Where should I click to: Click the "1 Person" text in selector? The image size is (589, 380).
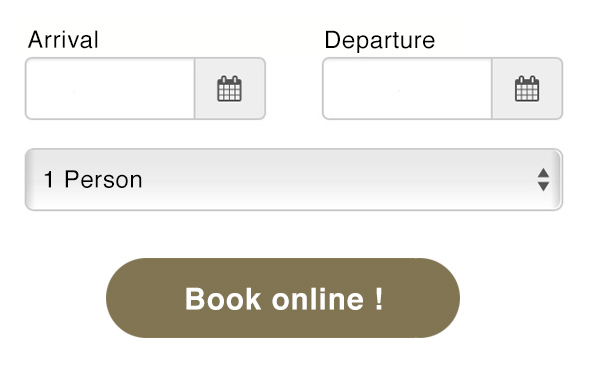coord(93,179)
